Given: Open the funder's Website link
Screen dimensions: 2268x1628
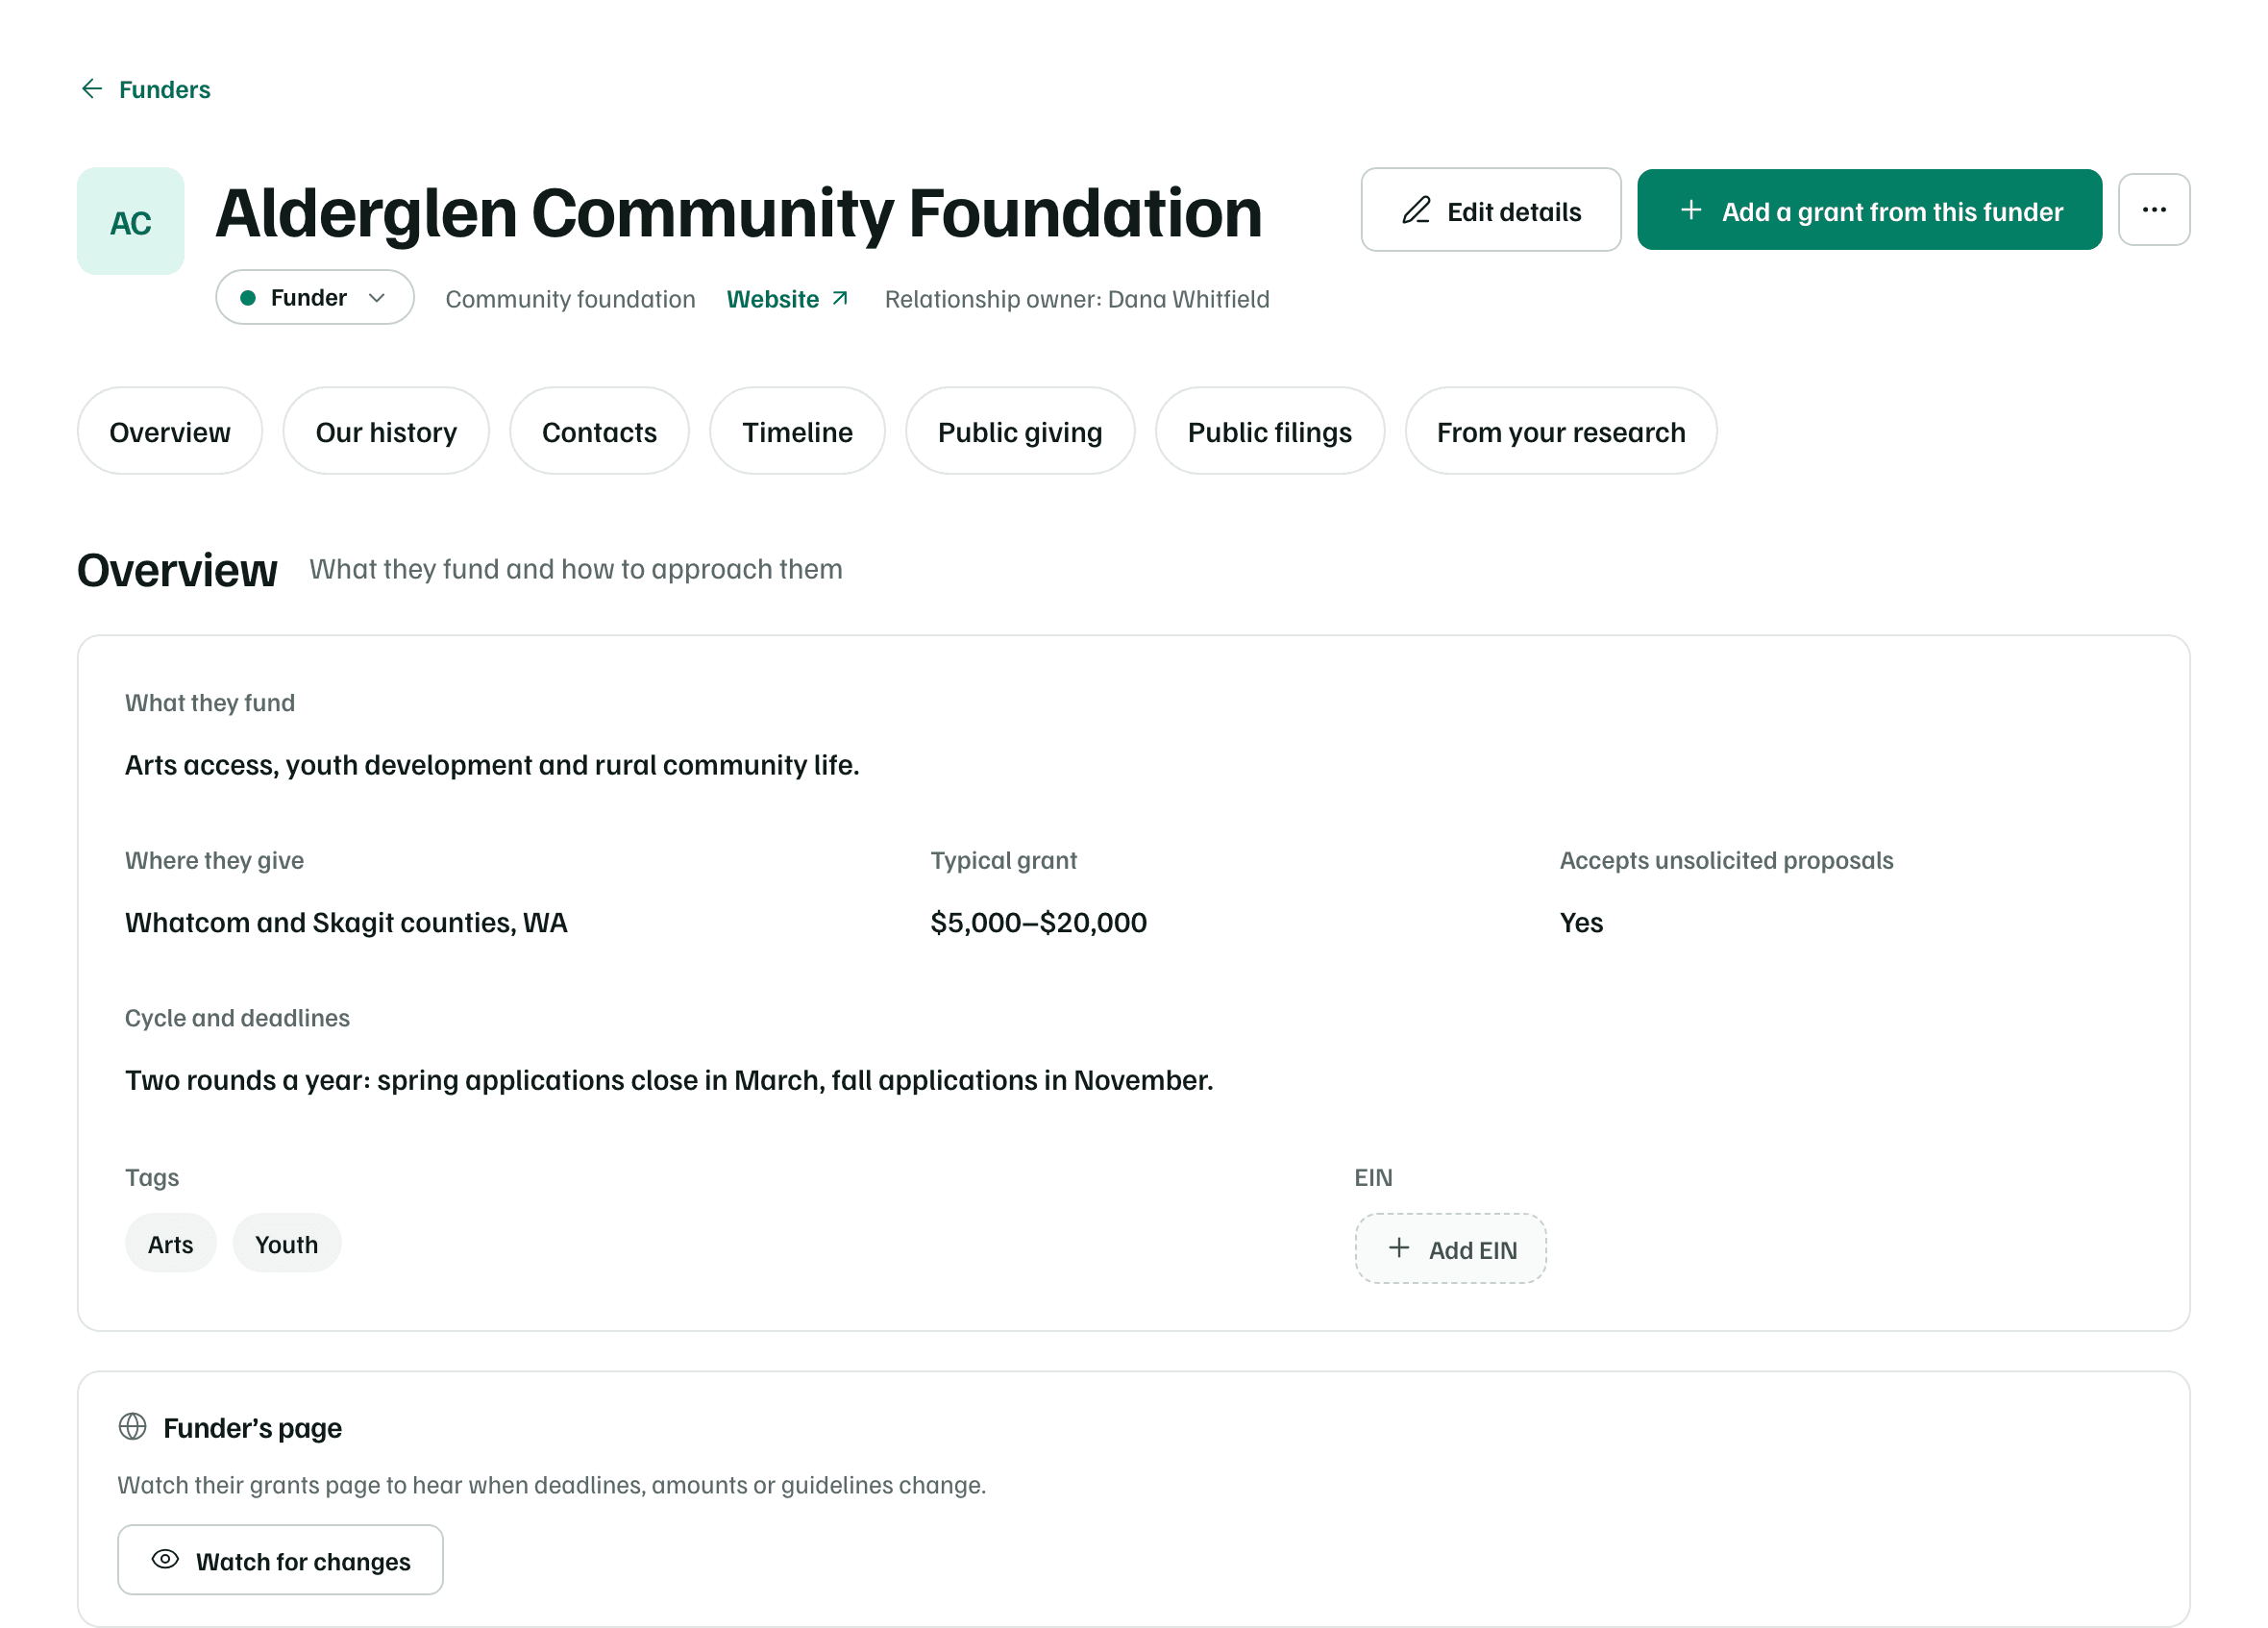Looking at the screenshot, I should (773, 299).
